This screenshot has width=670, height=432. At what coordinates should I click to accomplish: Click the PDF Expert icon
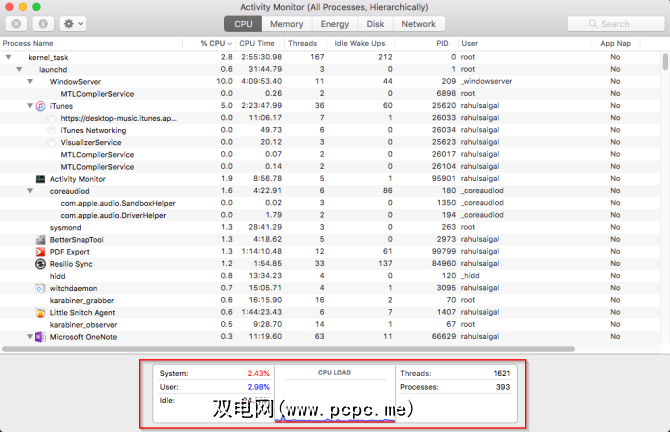pos(40,252)
